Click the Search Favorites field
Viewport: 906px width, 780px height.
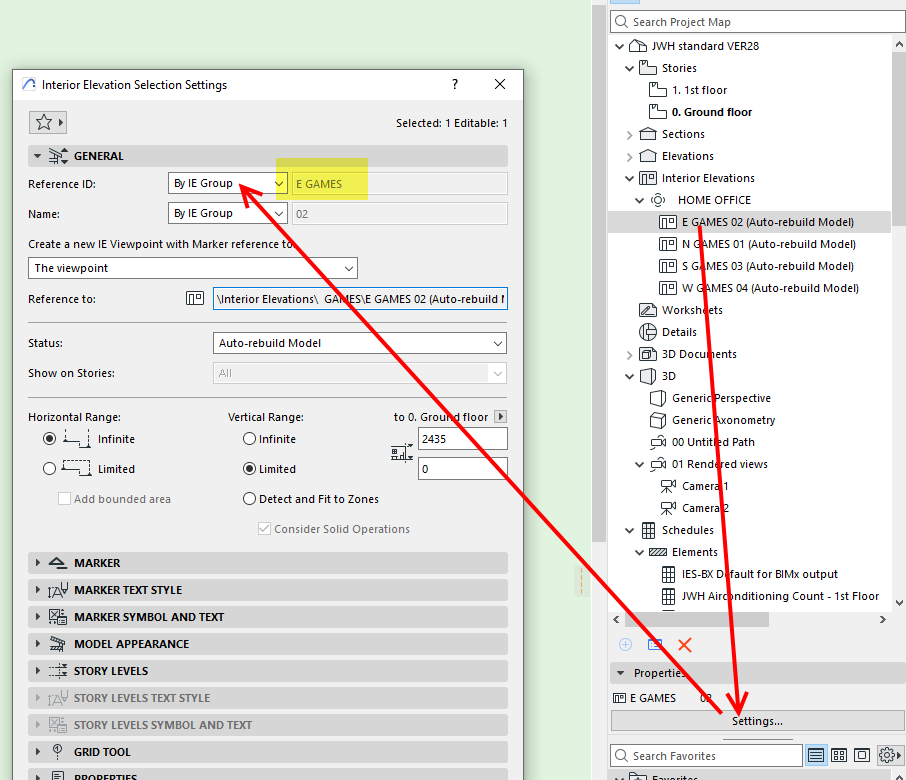[706, 755]
